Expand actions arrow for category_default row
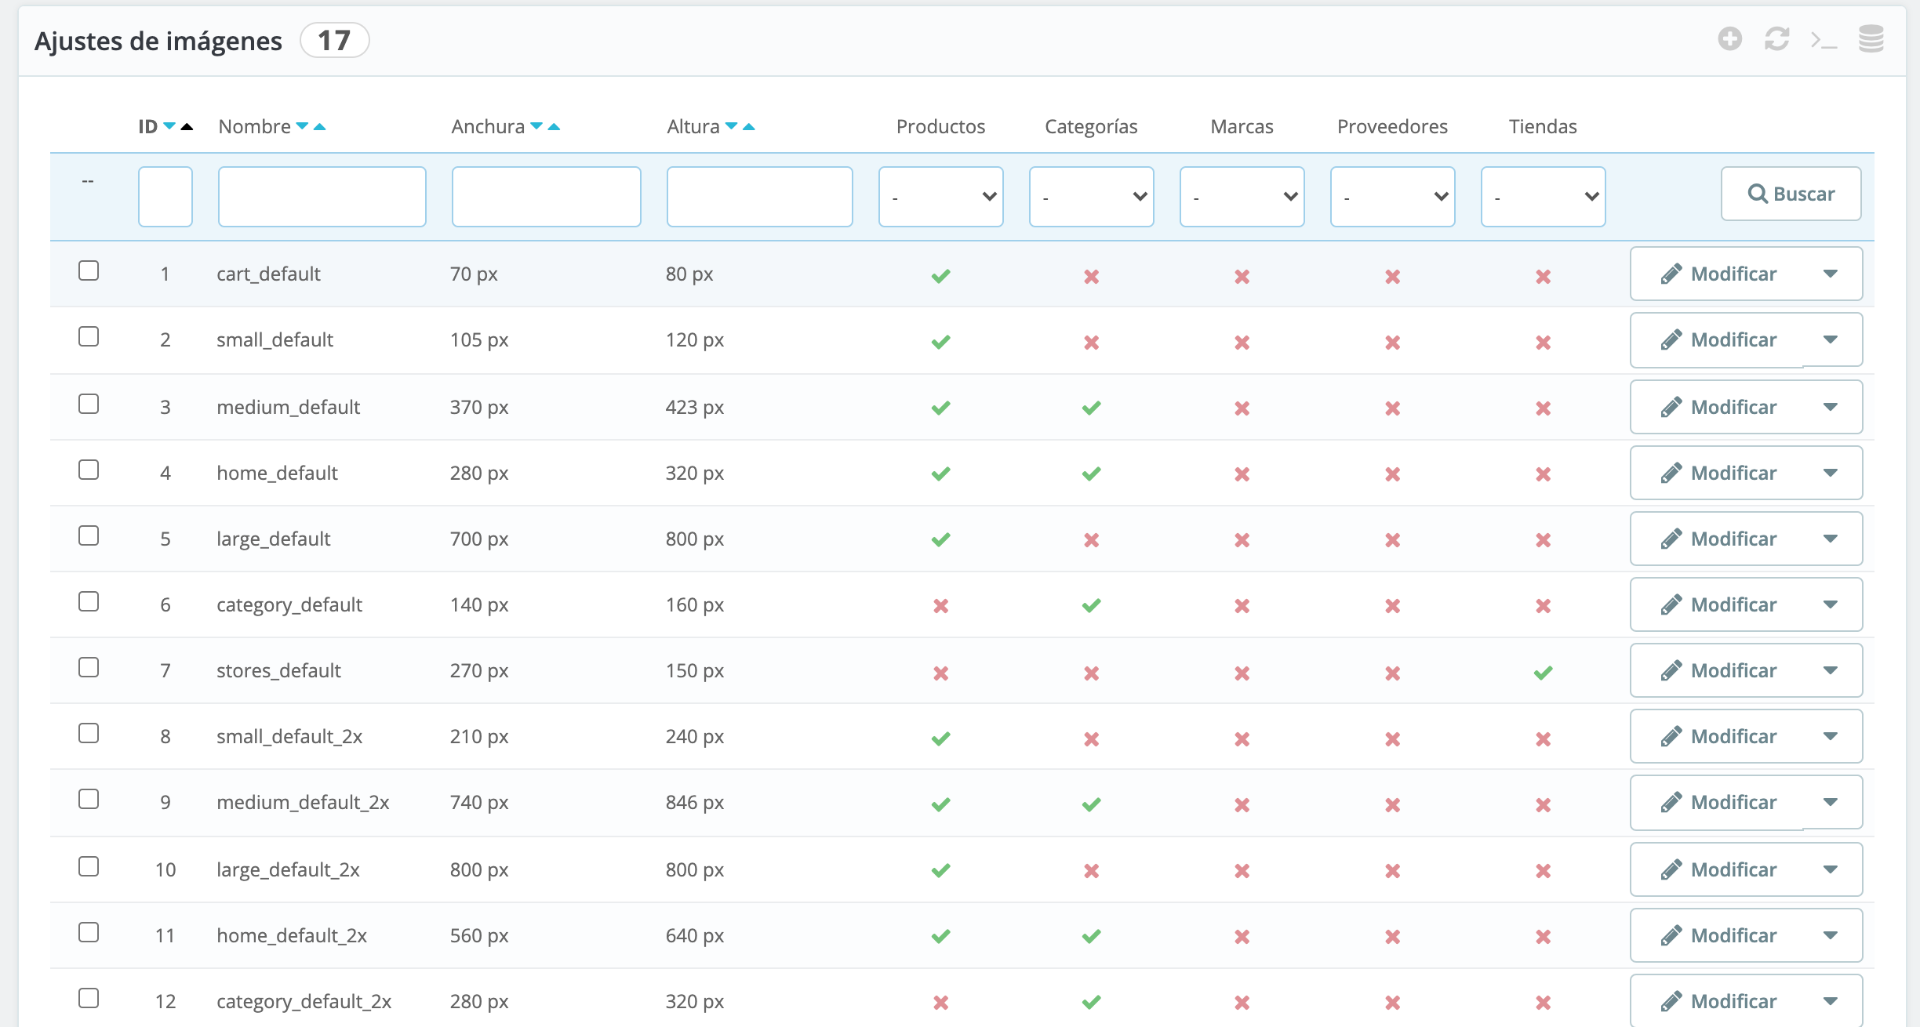This screenshot has width=1920, height=1027. (1830, 605)
